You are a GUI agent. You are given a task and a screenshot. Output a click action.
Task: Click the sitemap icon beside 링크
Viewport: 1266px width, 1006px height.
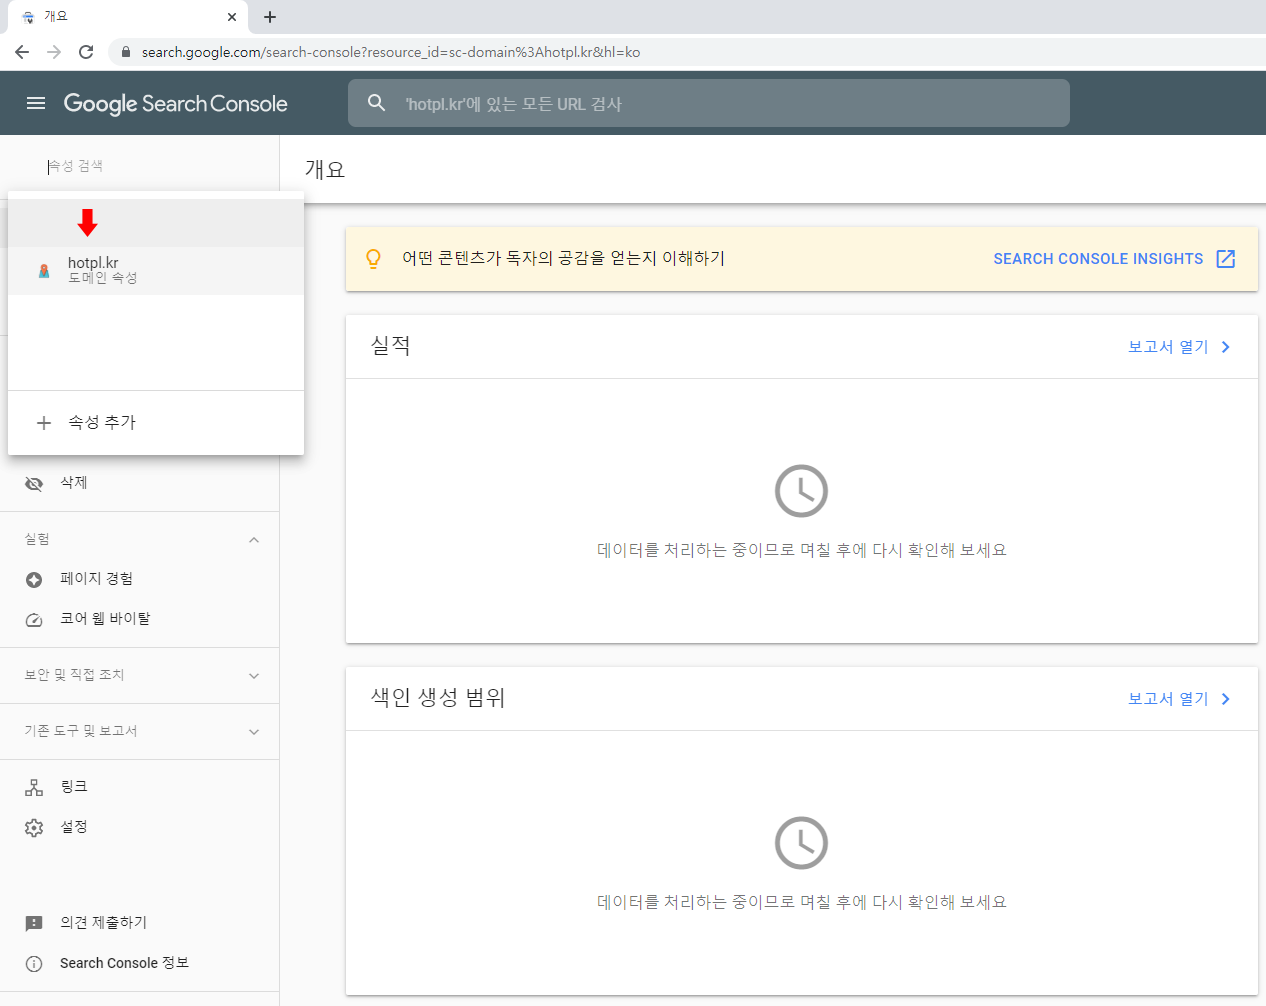click(x=34, y=788)
